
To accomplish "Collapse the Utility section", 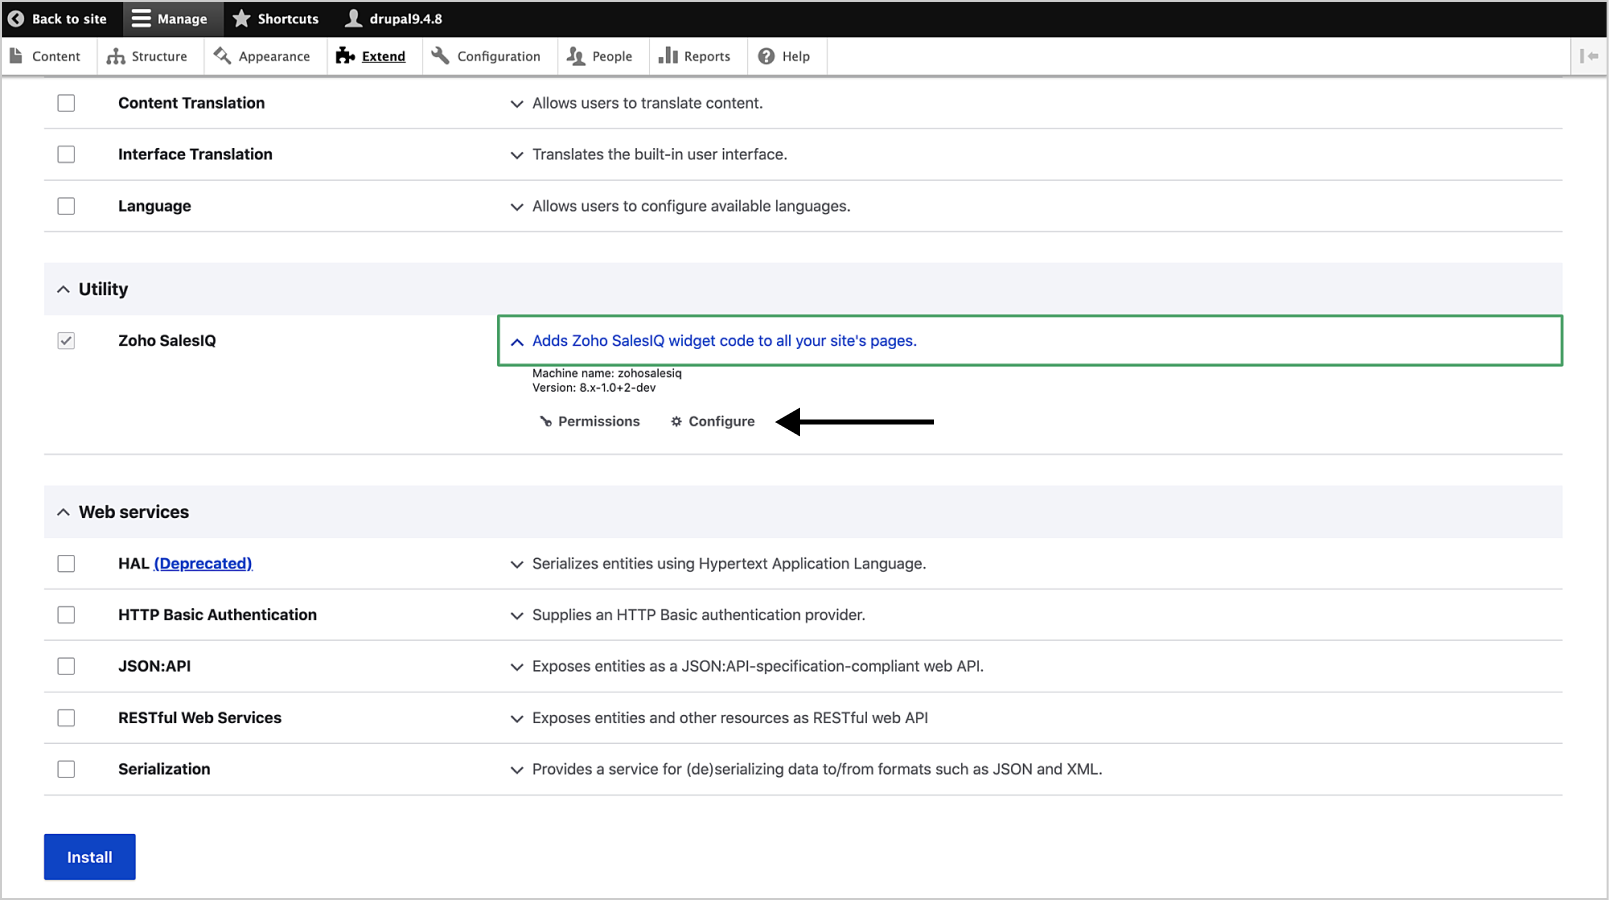I will [x=64, y=289].
